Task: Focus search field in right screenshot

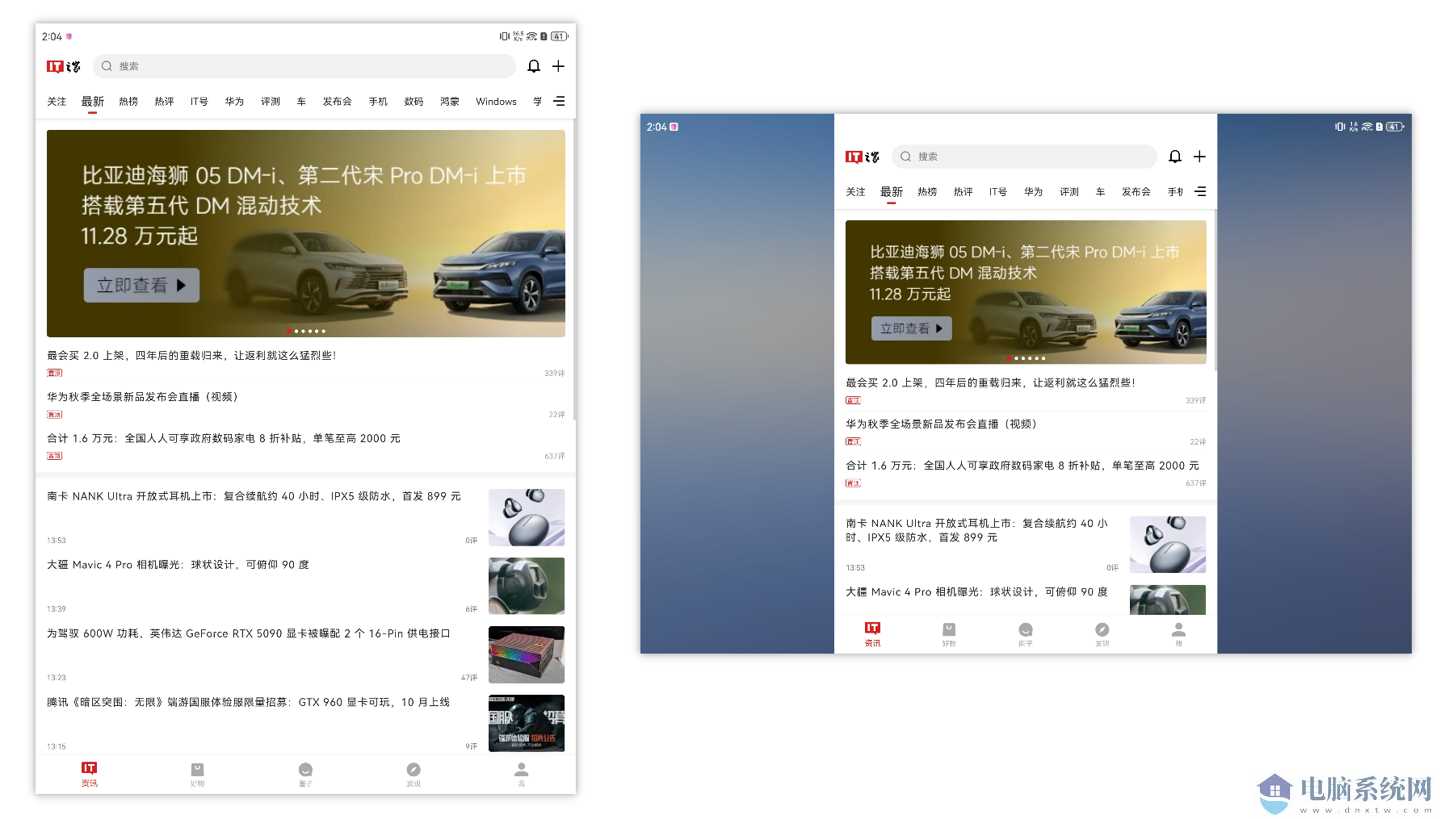Action: click(x=1024, y=156)
